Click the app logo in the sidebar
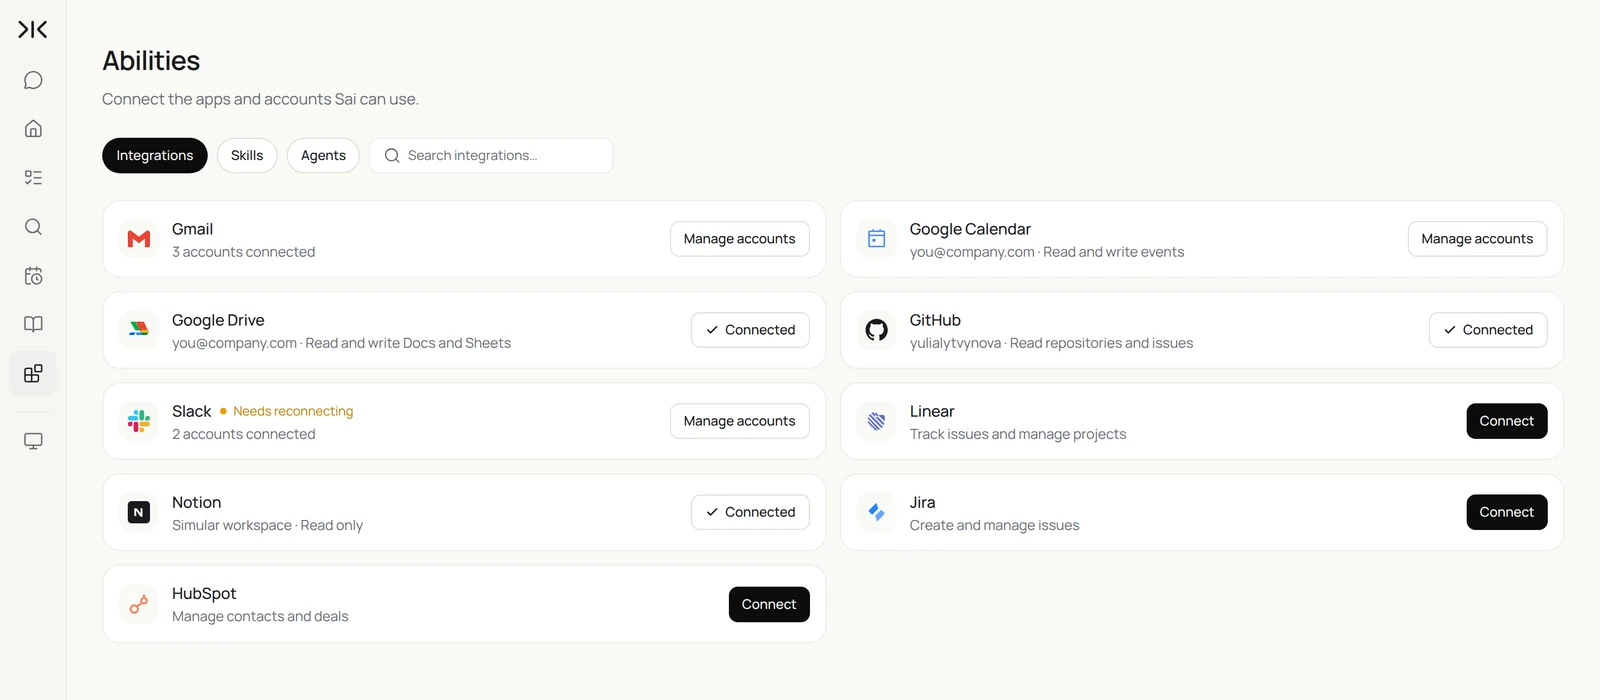Viewport: 1600px width, 700px height. 33,30
